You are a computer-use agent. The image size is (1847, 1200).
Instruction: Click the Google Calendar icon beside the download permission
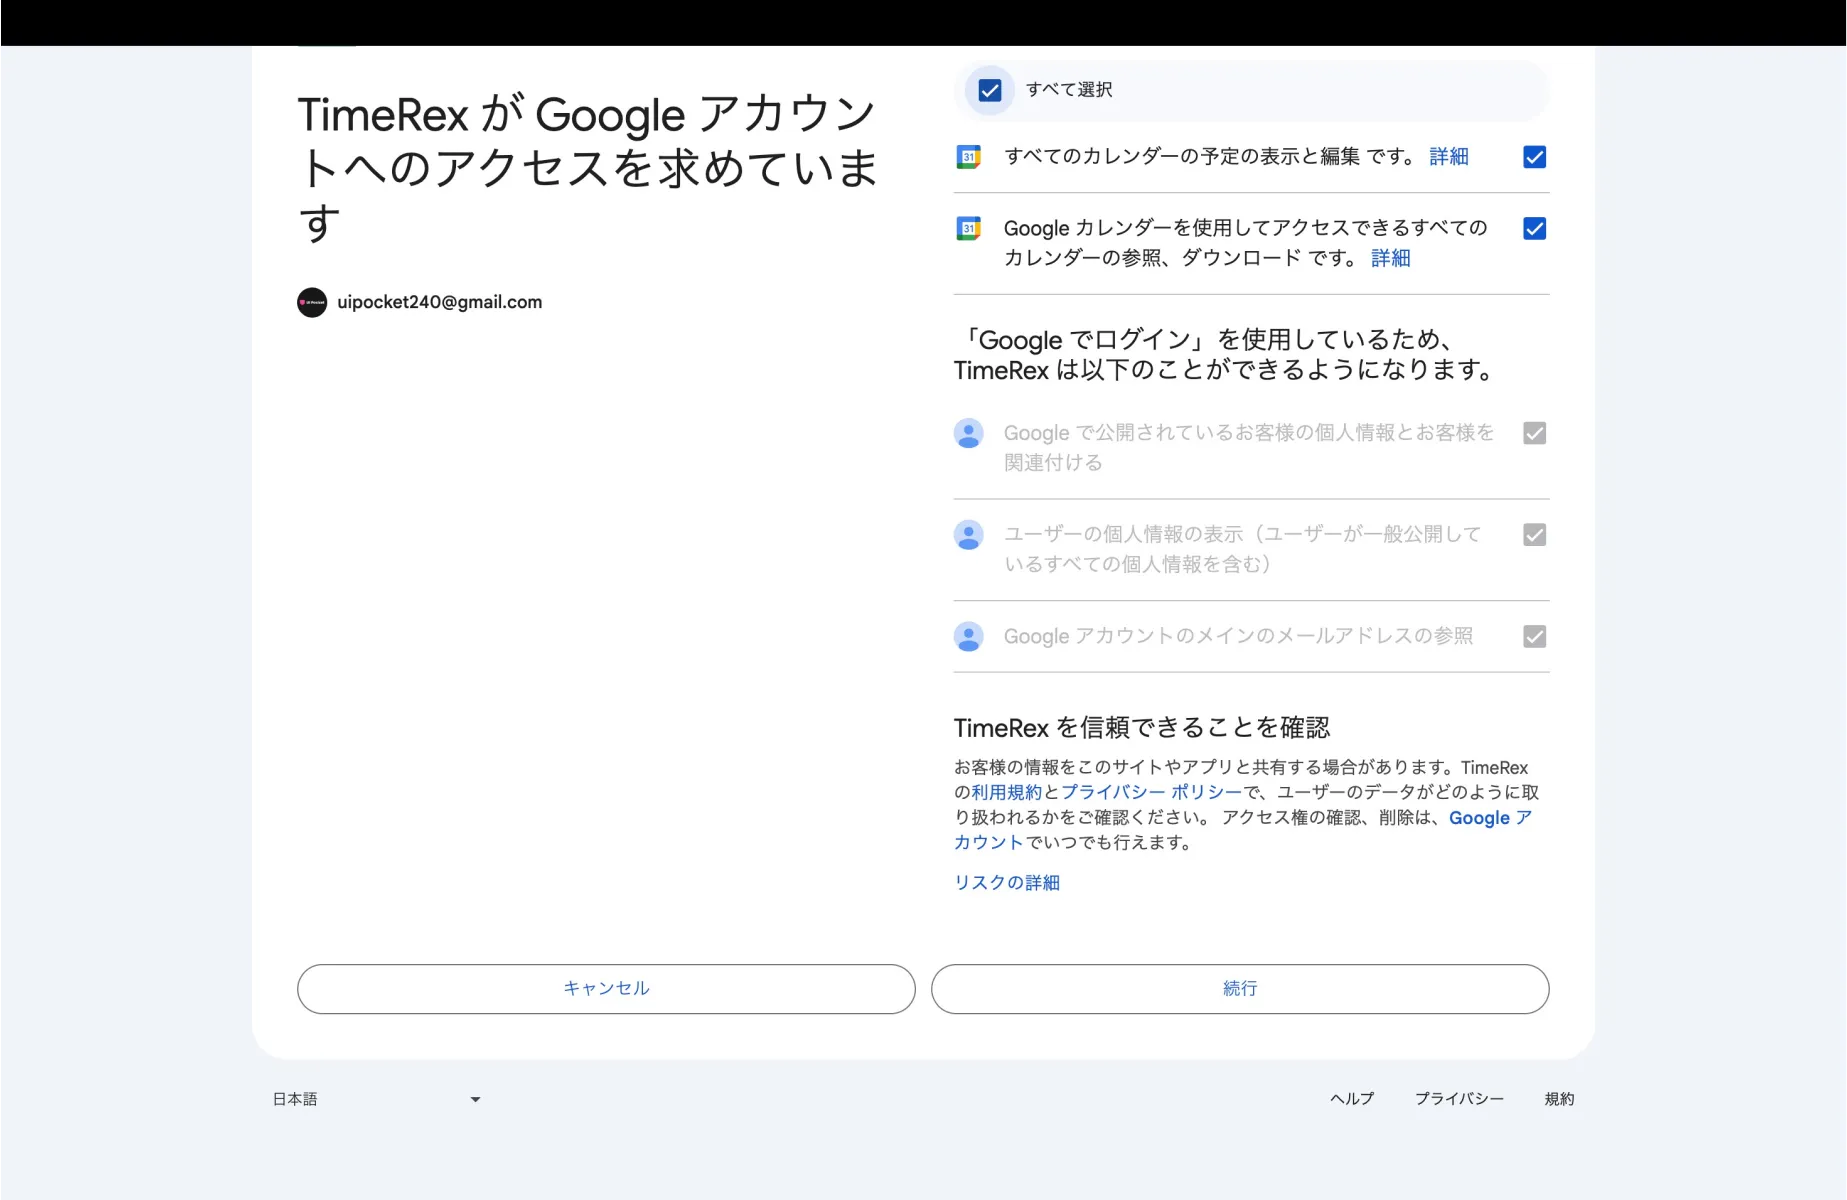click(x=968, y=228)
